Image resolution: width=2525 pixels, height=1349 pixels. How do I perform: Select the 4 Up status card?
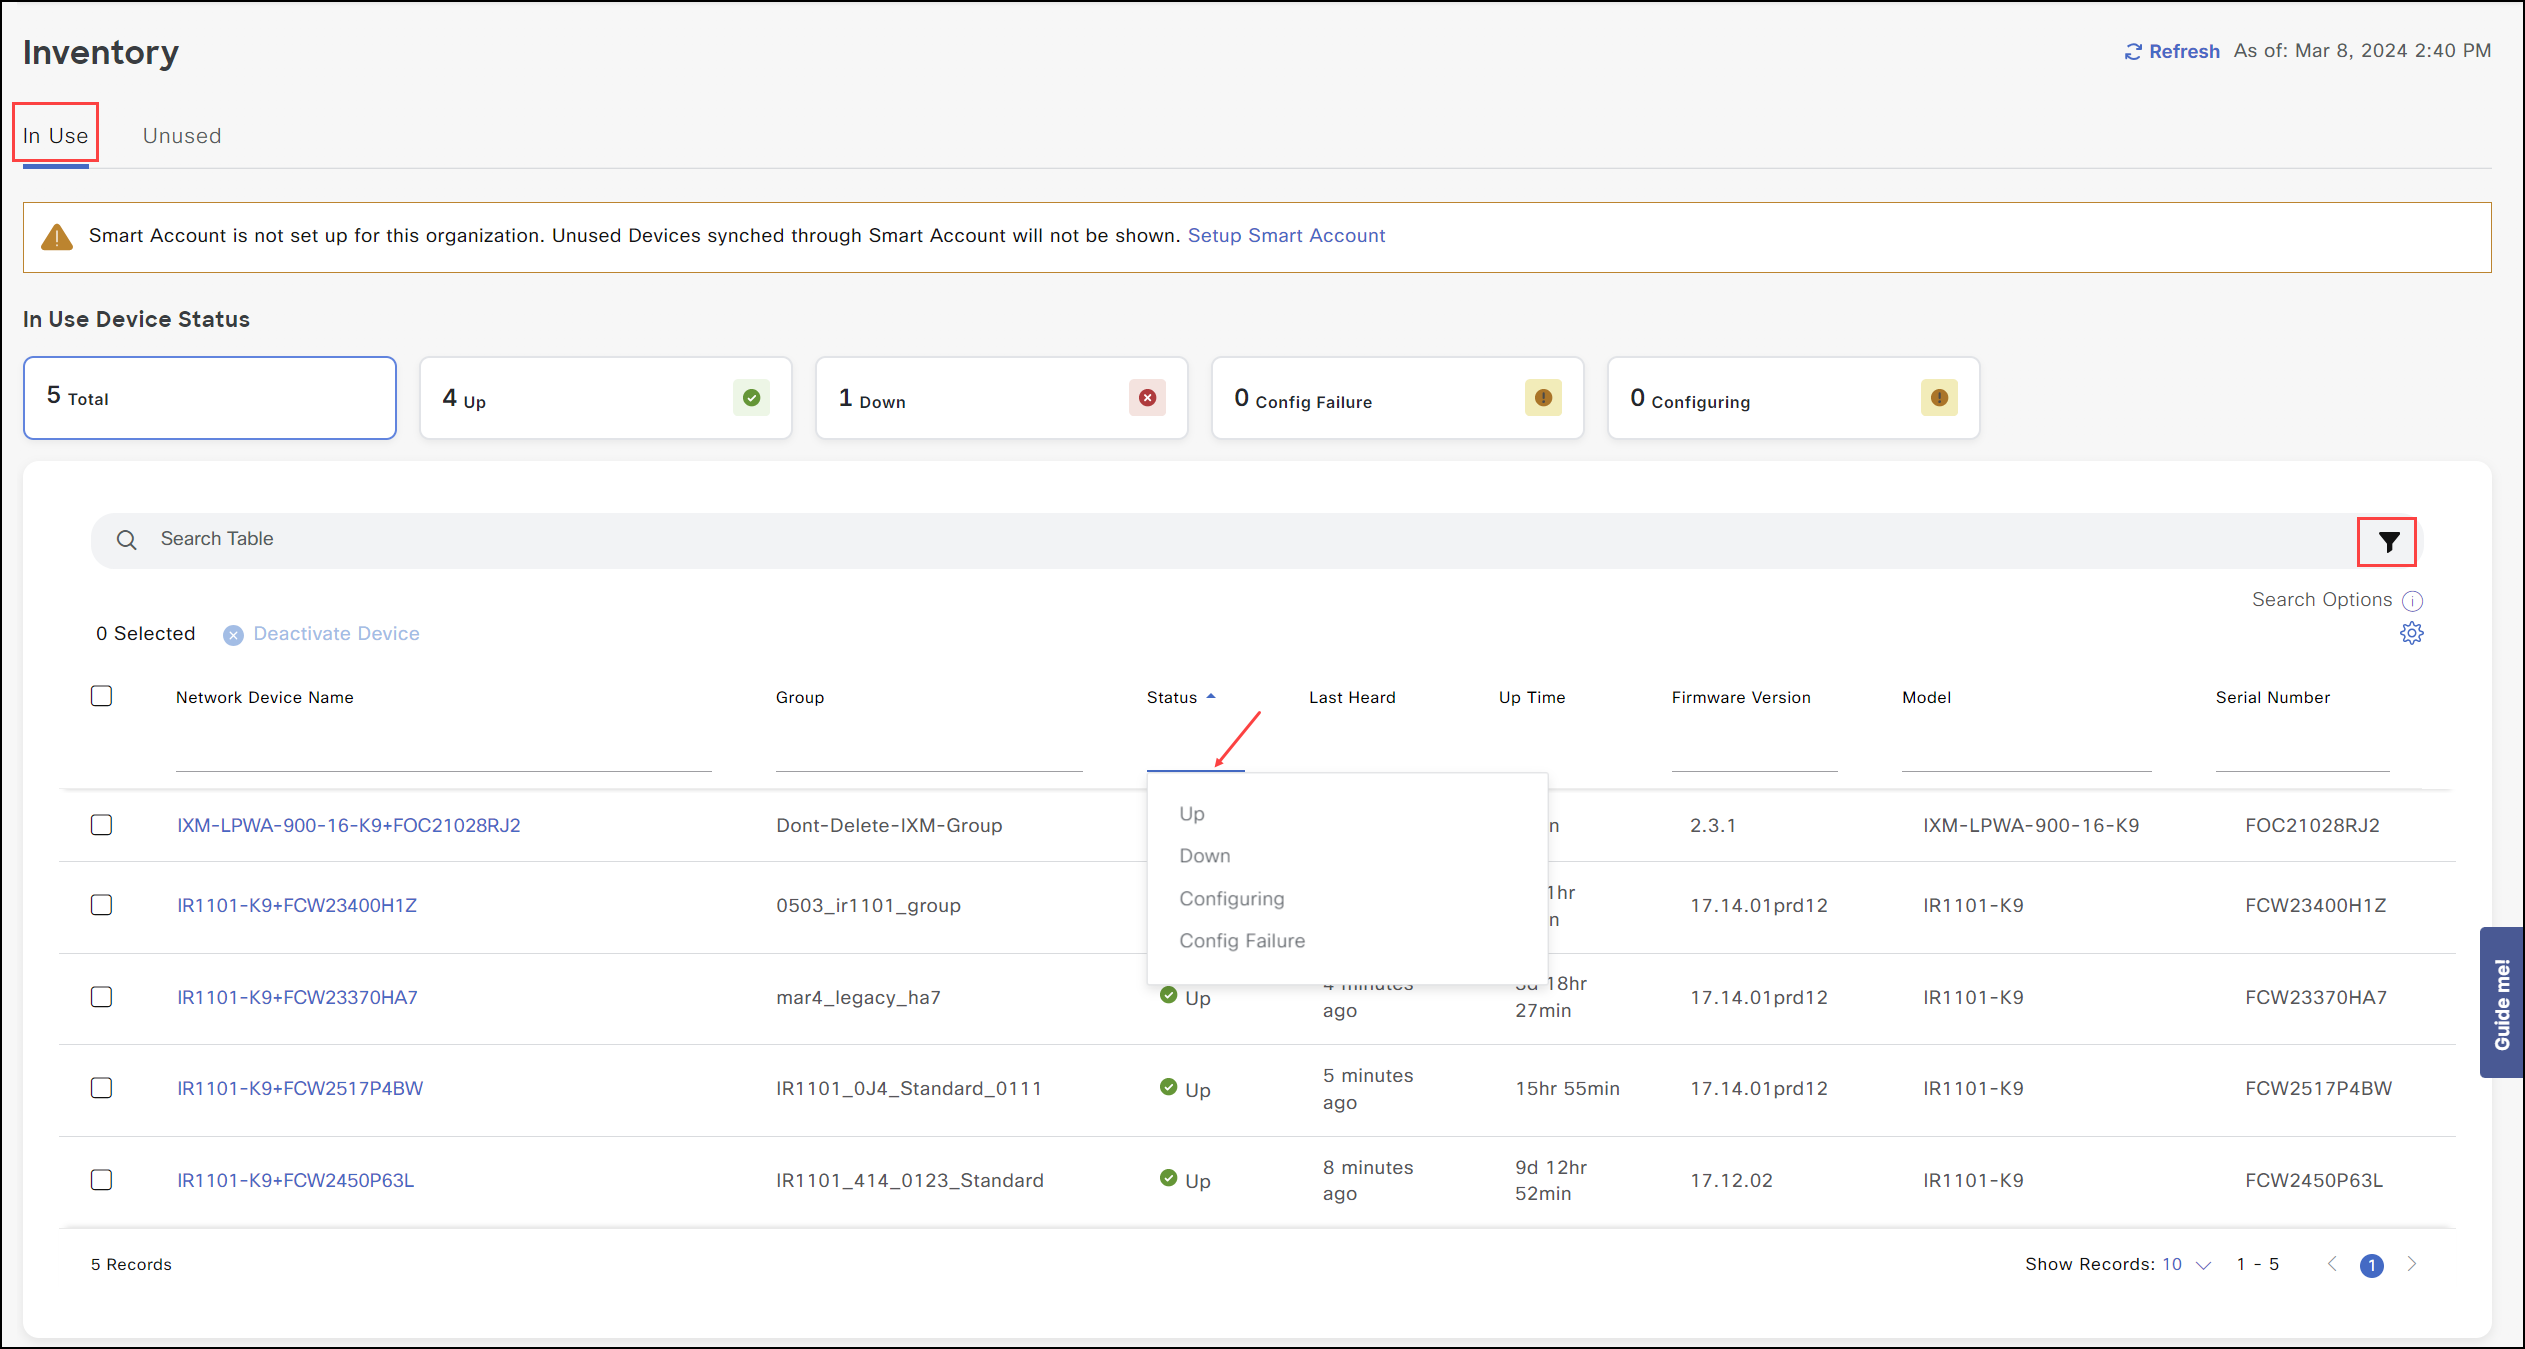606,398
